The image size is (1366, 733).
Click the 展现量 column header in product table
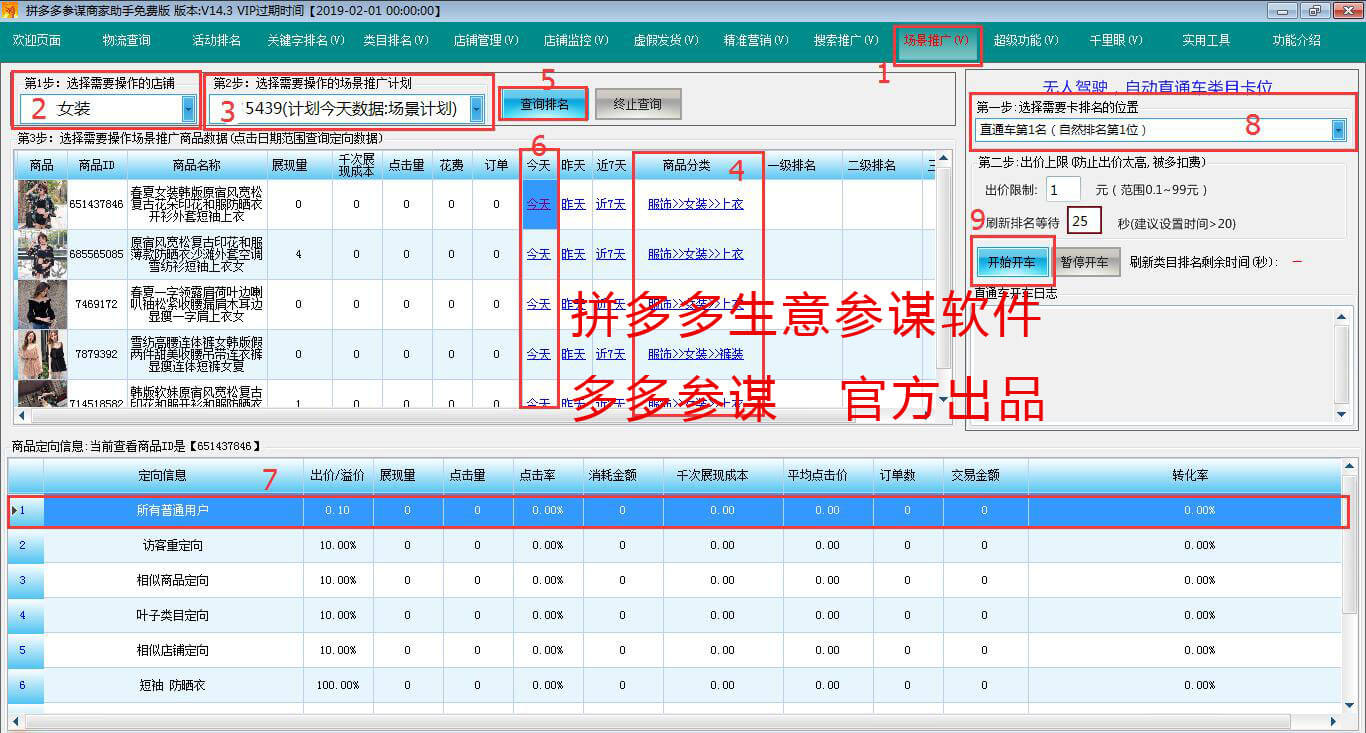pos(299,165)
